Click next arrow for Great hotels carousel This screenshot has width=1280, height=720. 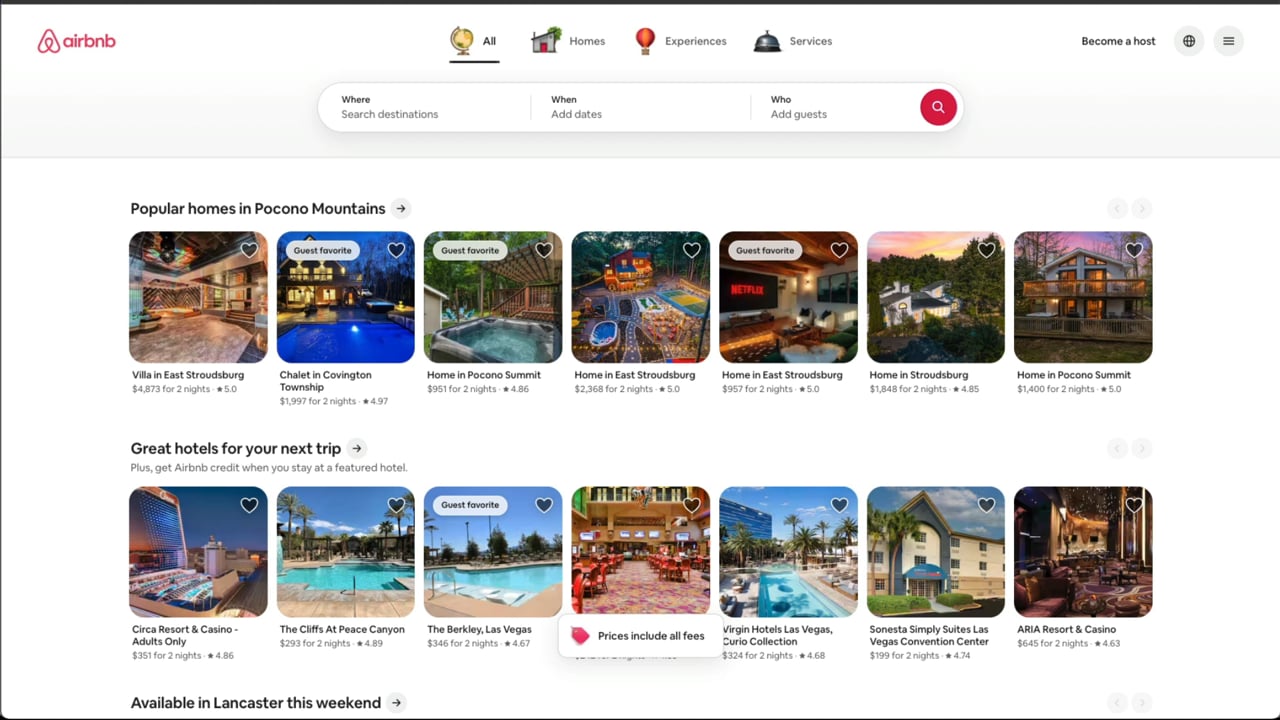(x=1141, y=448)
